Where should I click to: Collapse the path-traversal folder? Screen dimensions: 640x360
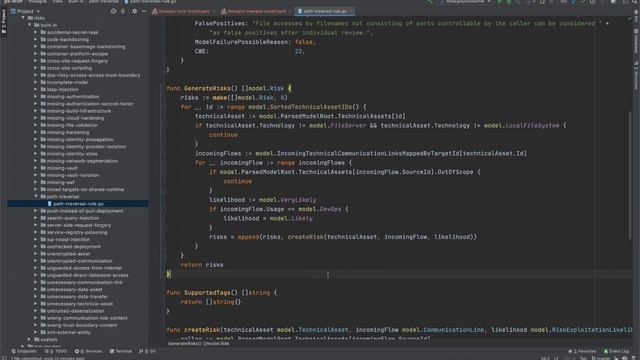[36, 196]
